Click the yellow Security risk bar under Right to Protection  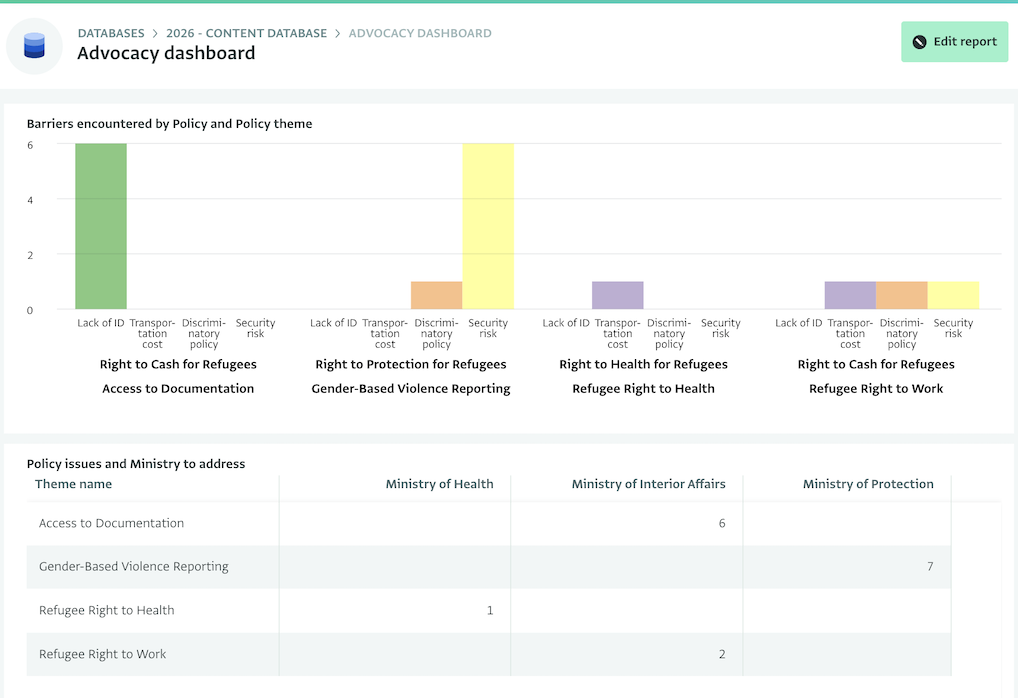coord(488,225)
